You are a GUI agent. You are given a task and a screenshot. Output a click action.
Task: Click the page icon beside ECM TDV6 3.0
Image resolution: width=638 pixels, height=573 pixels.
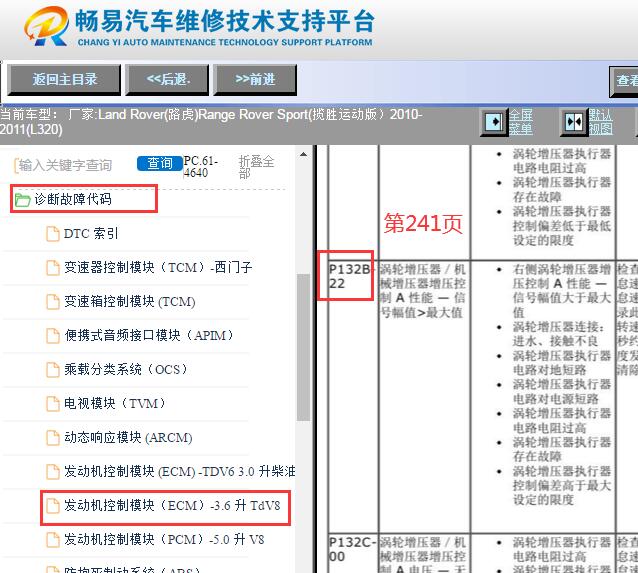tap(52, 472)
